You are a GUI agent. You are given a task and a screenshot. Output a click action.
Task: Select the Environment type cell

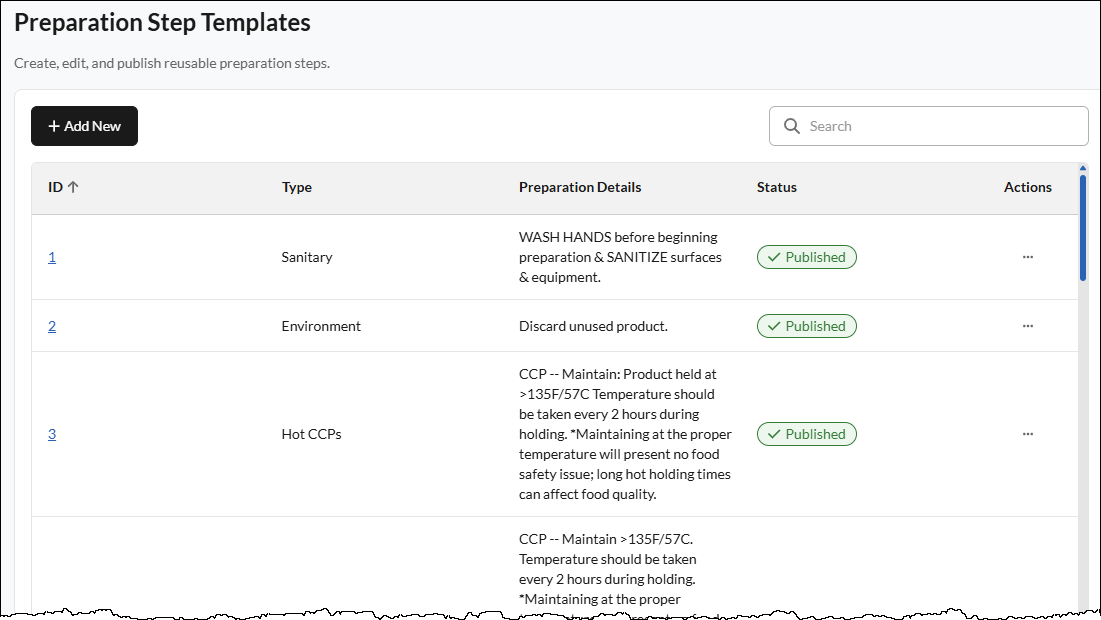[321, 326]
